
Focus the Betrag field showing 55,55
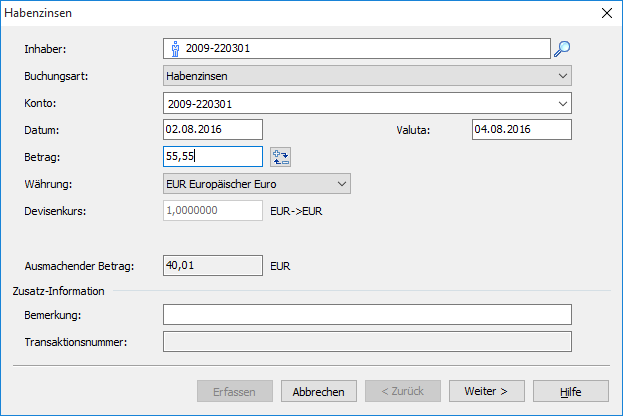211,156
